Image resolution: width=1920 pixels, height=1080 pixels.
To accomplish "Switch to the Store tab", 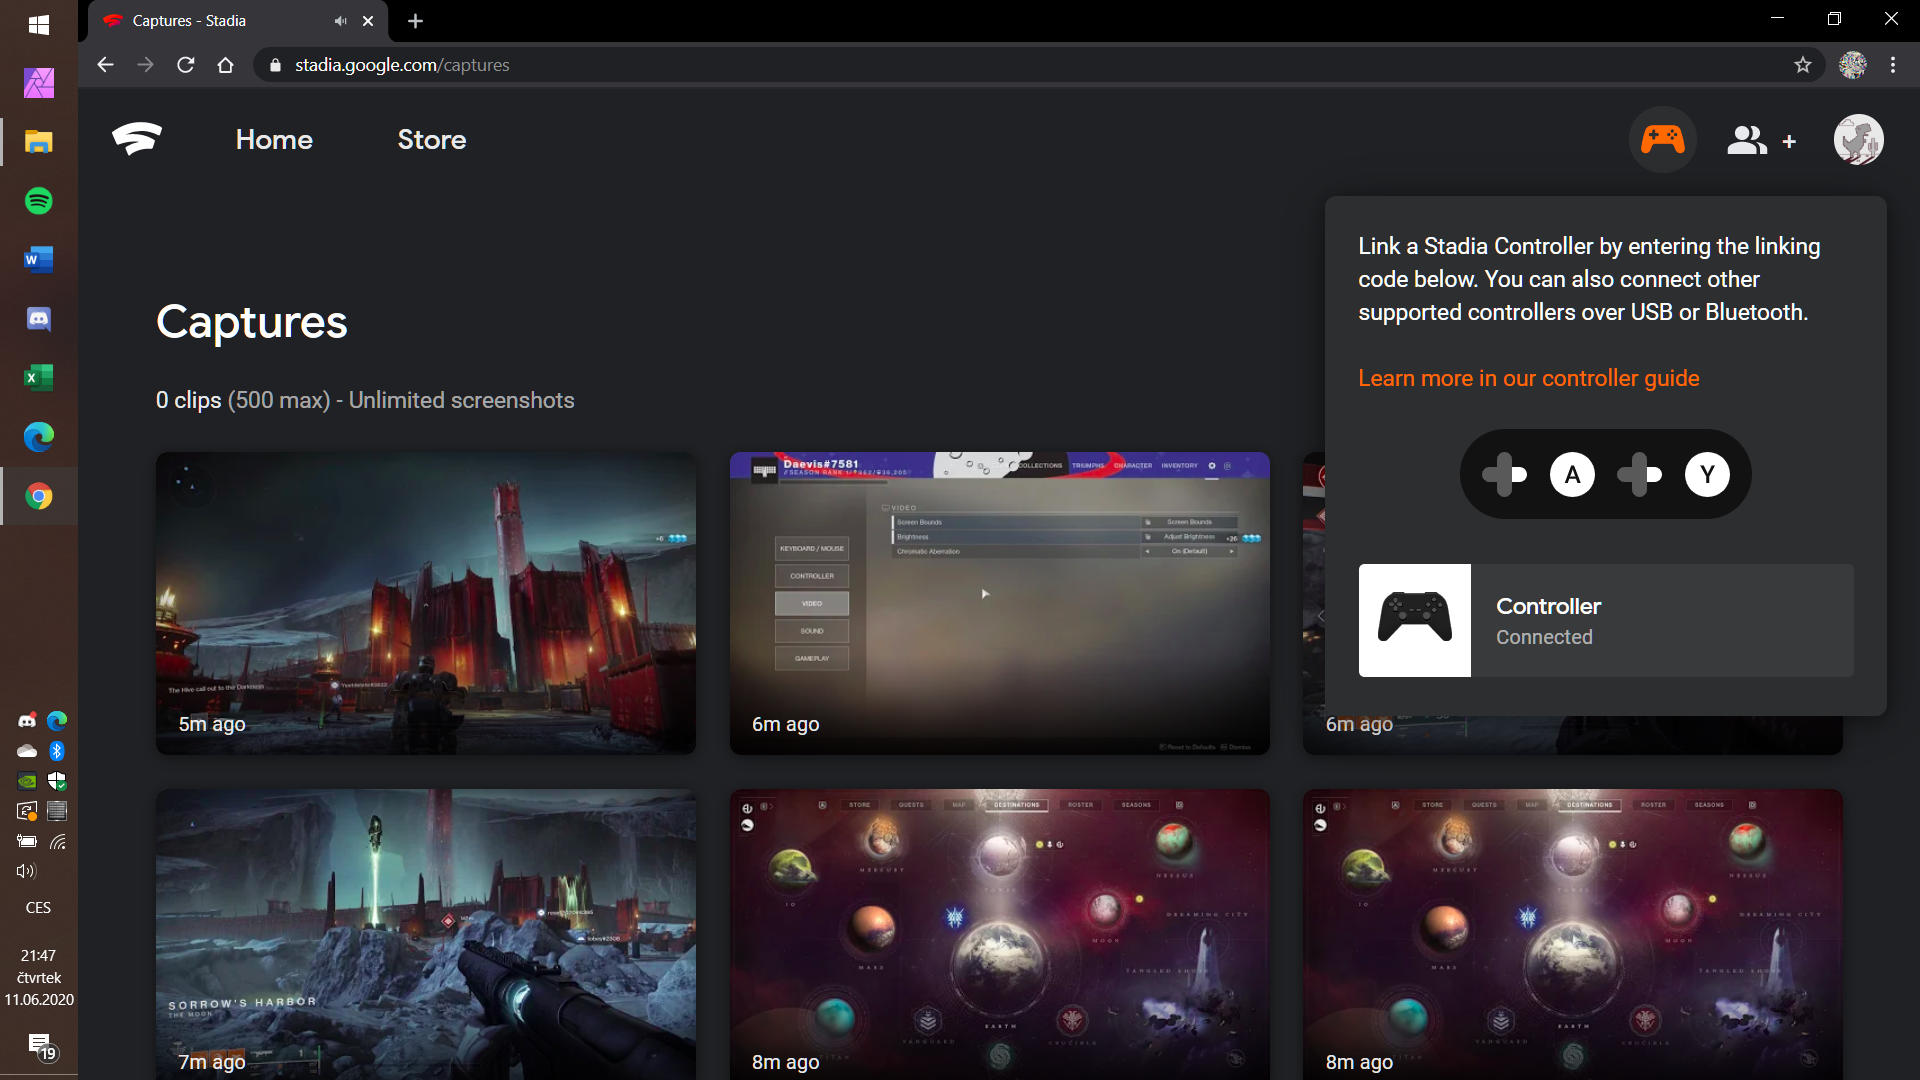I will pyautogui.click(x=431, y=140).
